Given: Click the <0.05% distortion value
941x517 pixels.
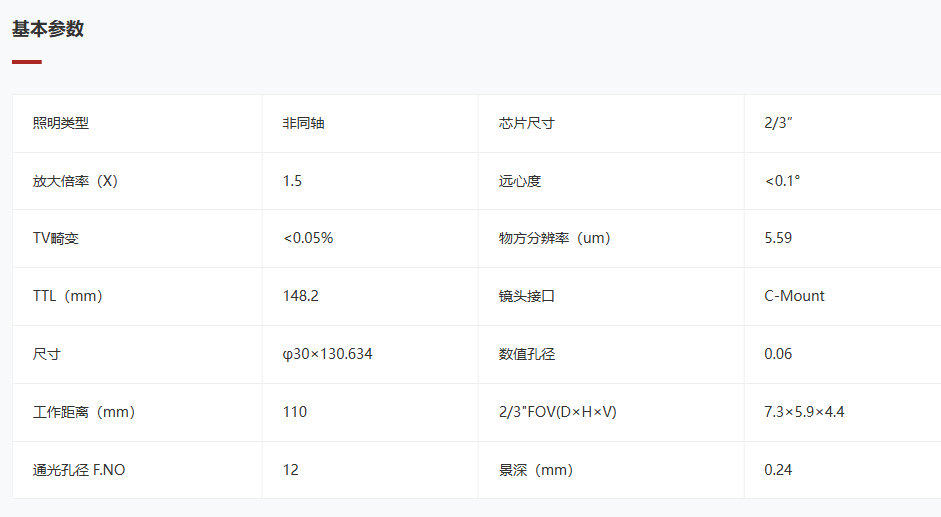Looking at the screenshot, I should 308,238.
